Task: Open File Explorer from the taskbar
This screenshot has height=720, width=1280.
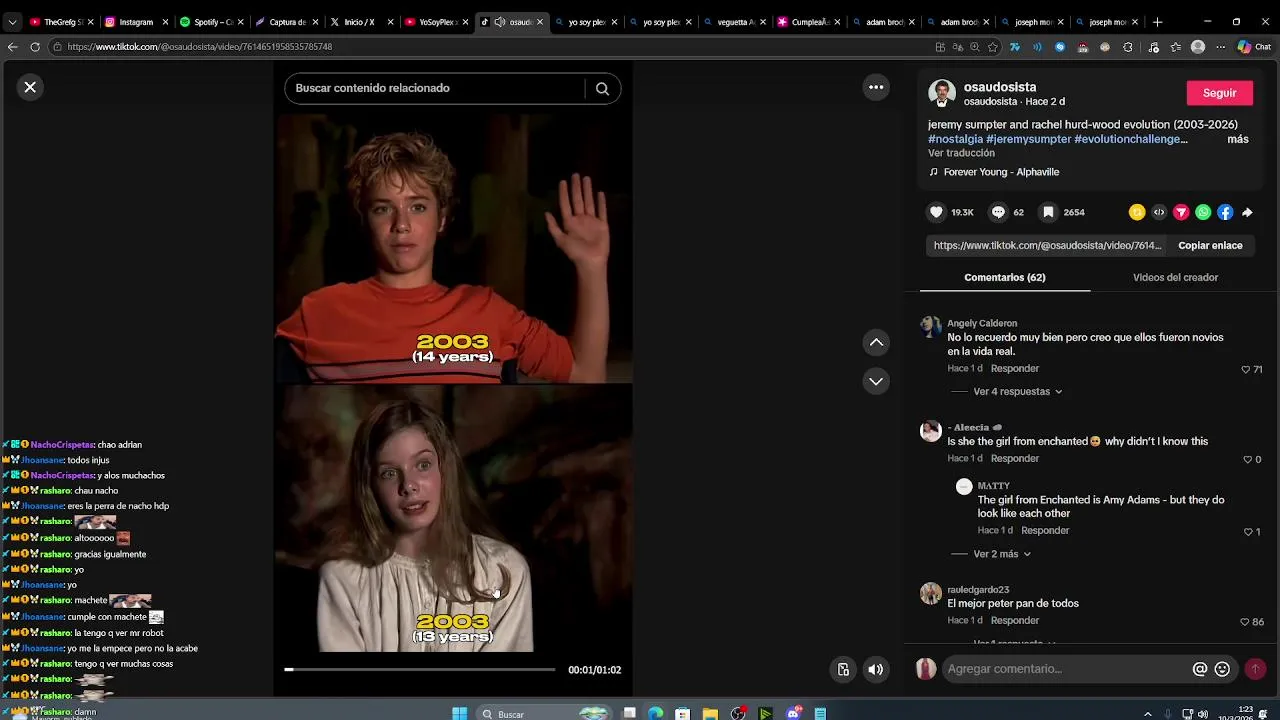Action: (x=709, y=713)
